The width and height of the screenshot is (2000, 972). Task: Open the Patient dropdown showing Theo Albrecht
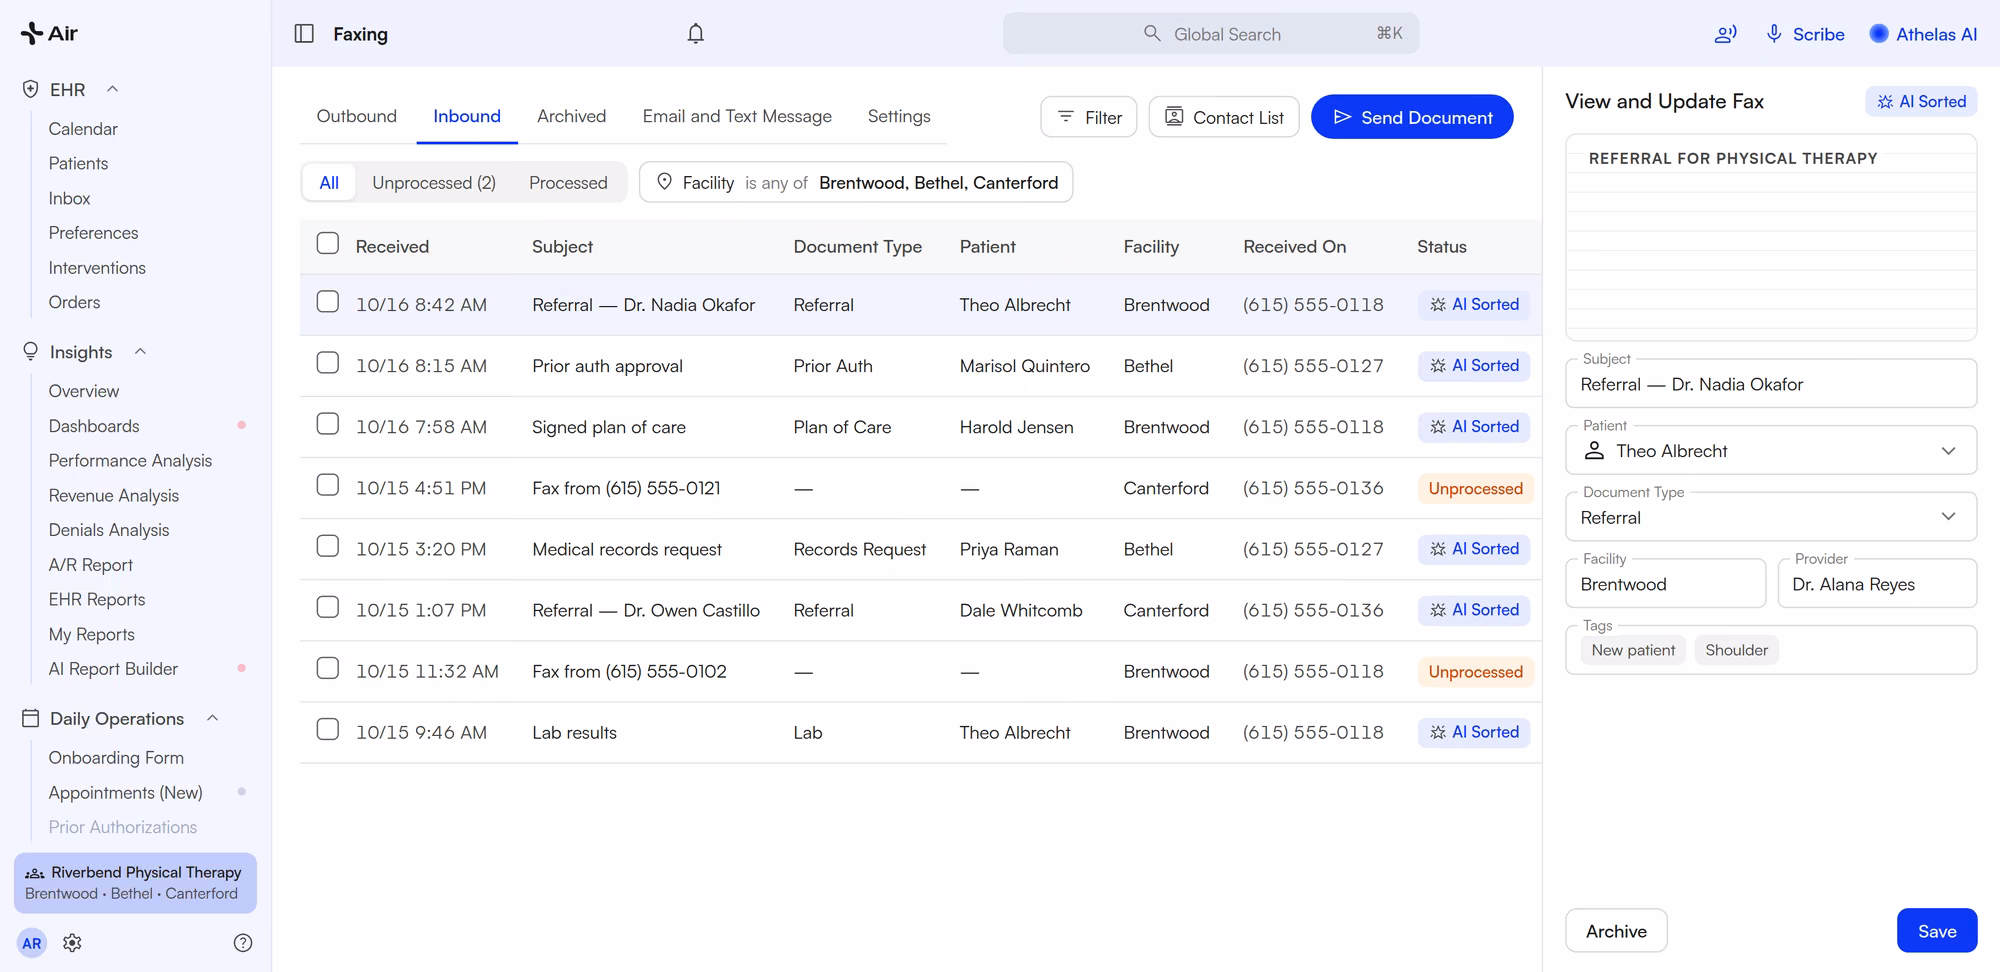click(1771, 450)
